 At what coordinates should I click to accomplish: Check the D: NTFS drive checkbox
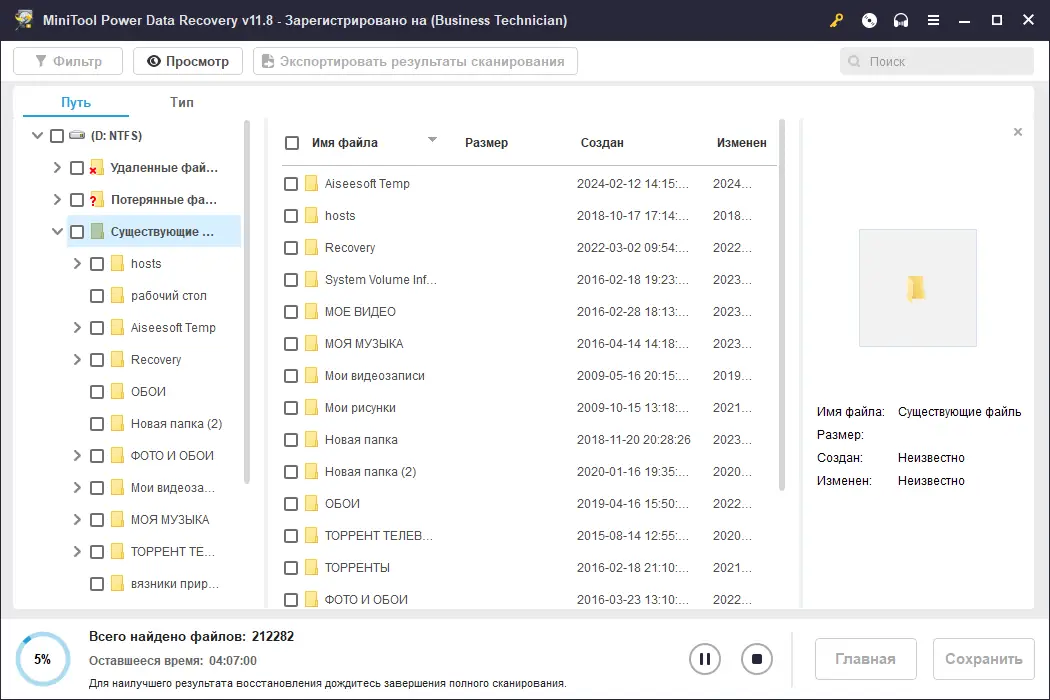[x=57, y=136]
